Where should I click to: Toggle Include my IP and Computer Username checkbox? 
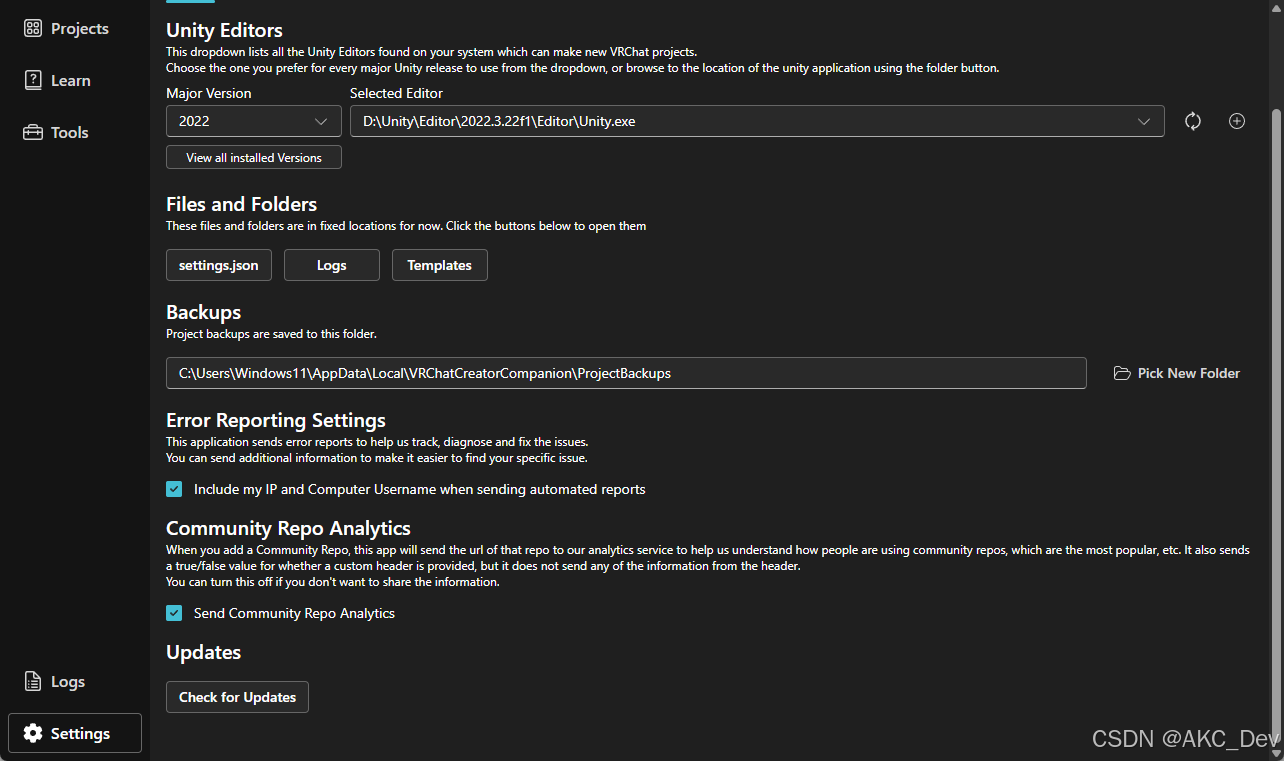174,489
